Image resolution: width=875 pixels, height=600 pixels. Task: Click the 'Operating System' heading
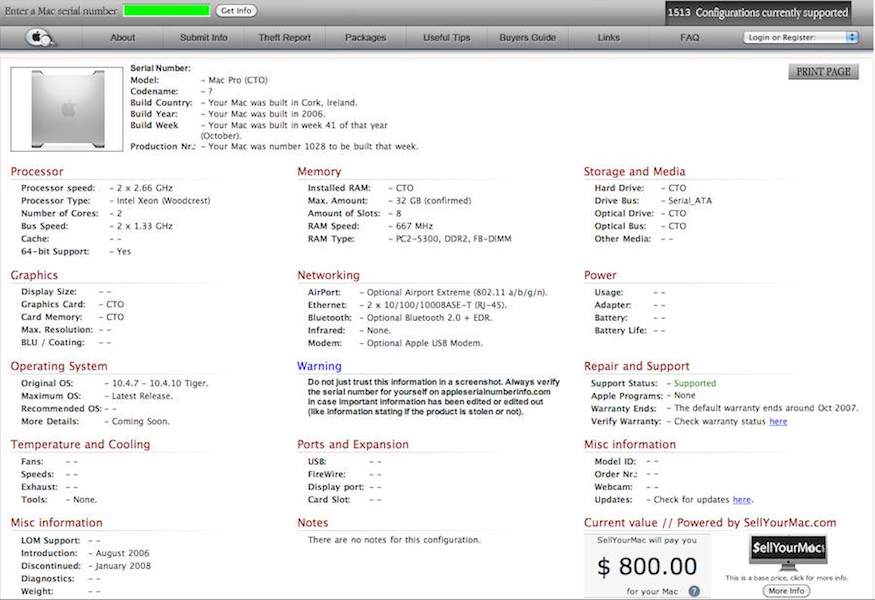click(59, 366)
